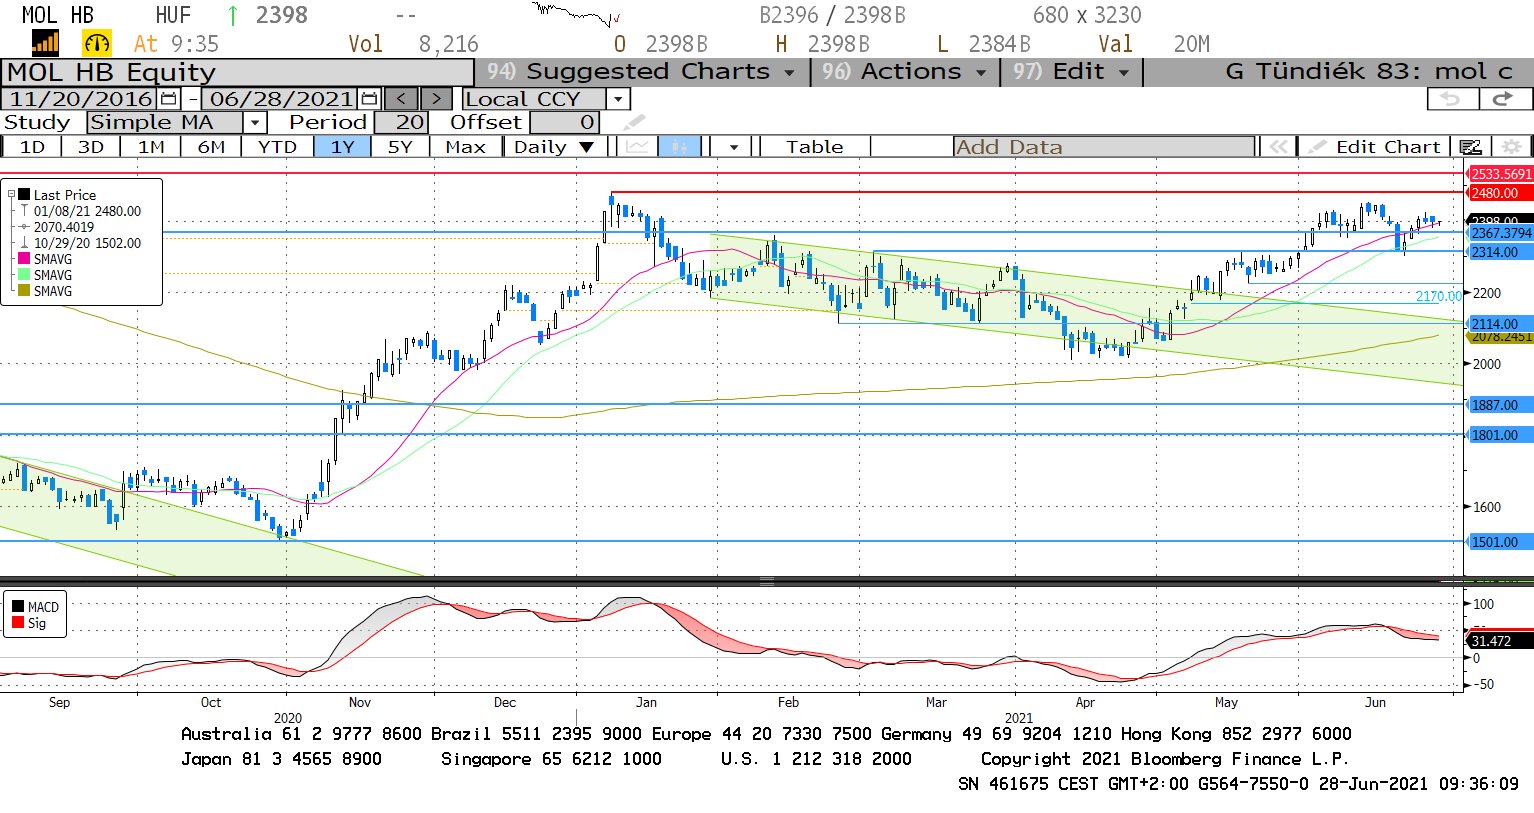Select the 3D time range

91,147
